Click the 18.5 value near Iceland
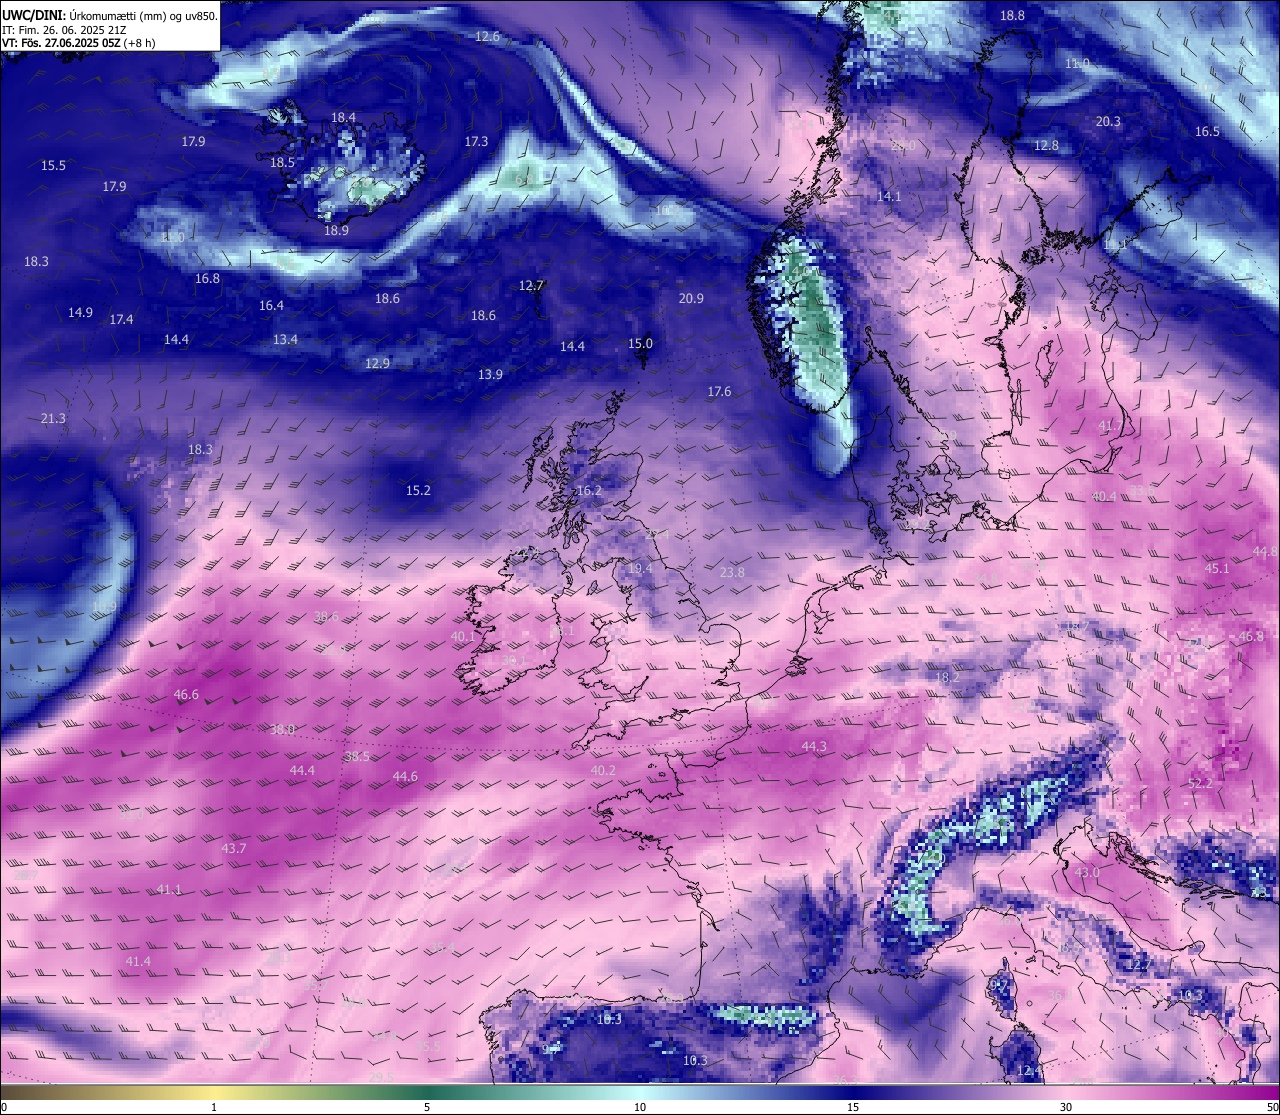Image resolution: width=1280 pixels, height=1115 pixels. coord(282,163)
